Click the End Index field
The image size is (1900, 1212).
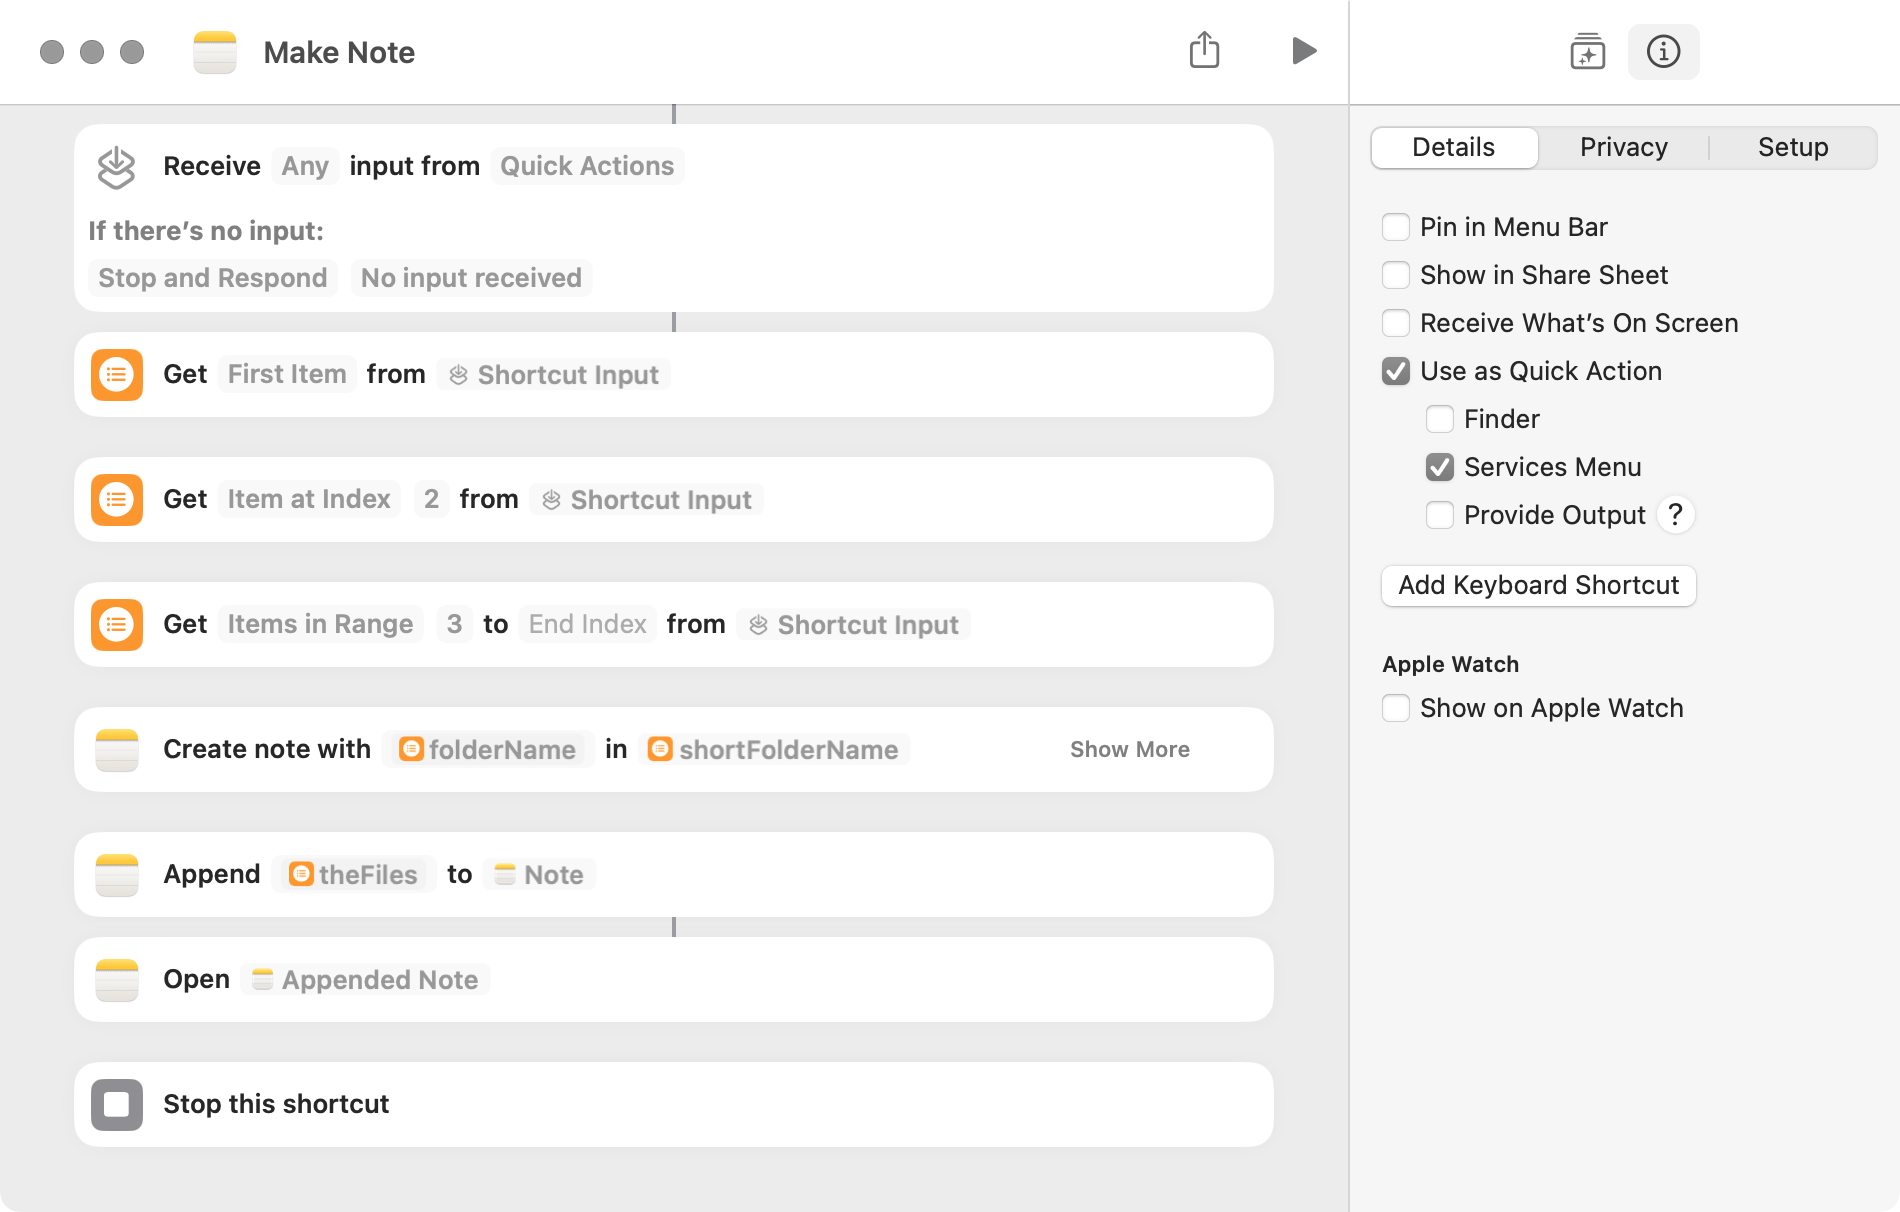pos(588,624)
